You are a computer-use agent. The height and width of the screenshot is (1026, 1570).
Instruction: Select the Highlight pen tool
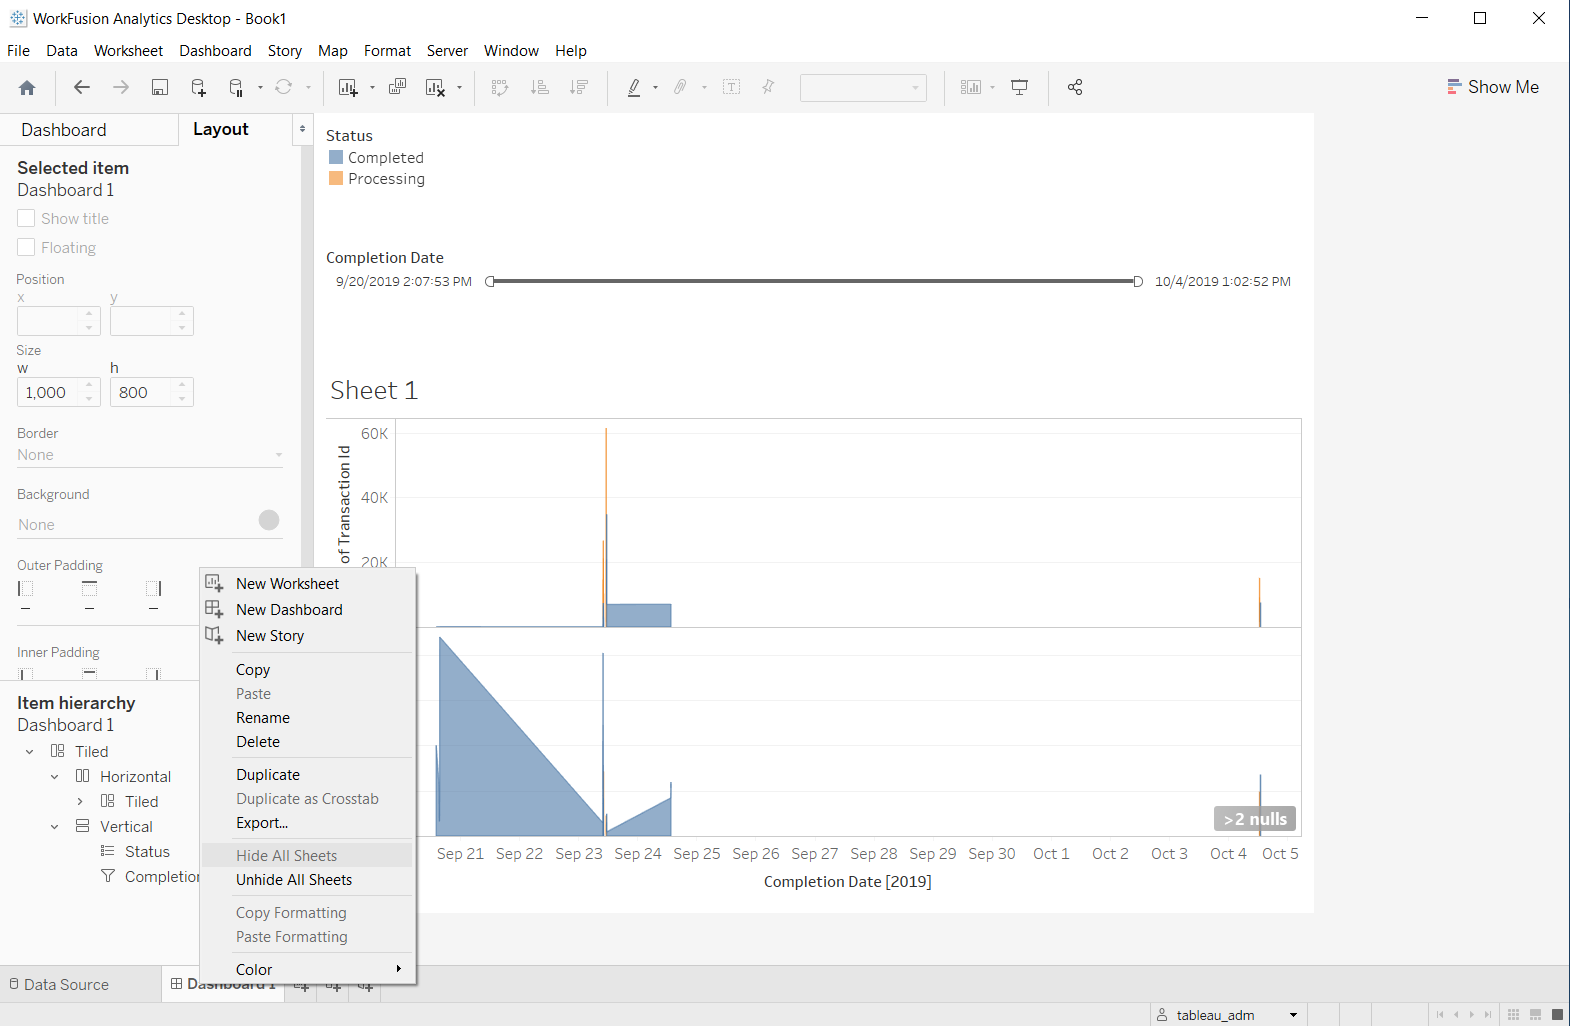click(x=634, y=87)
